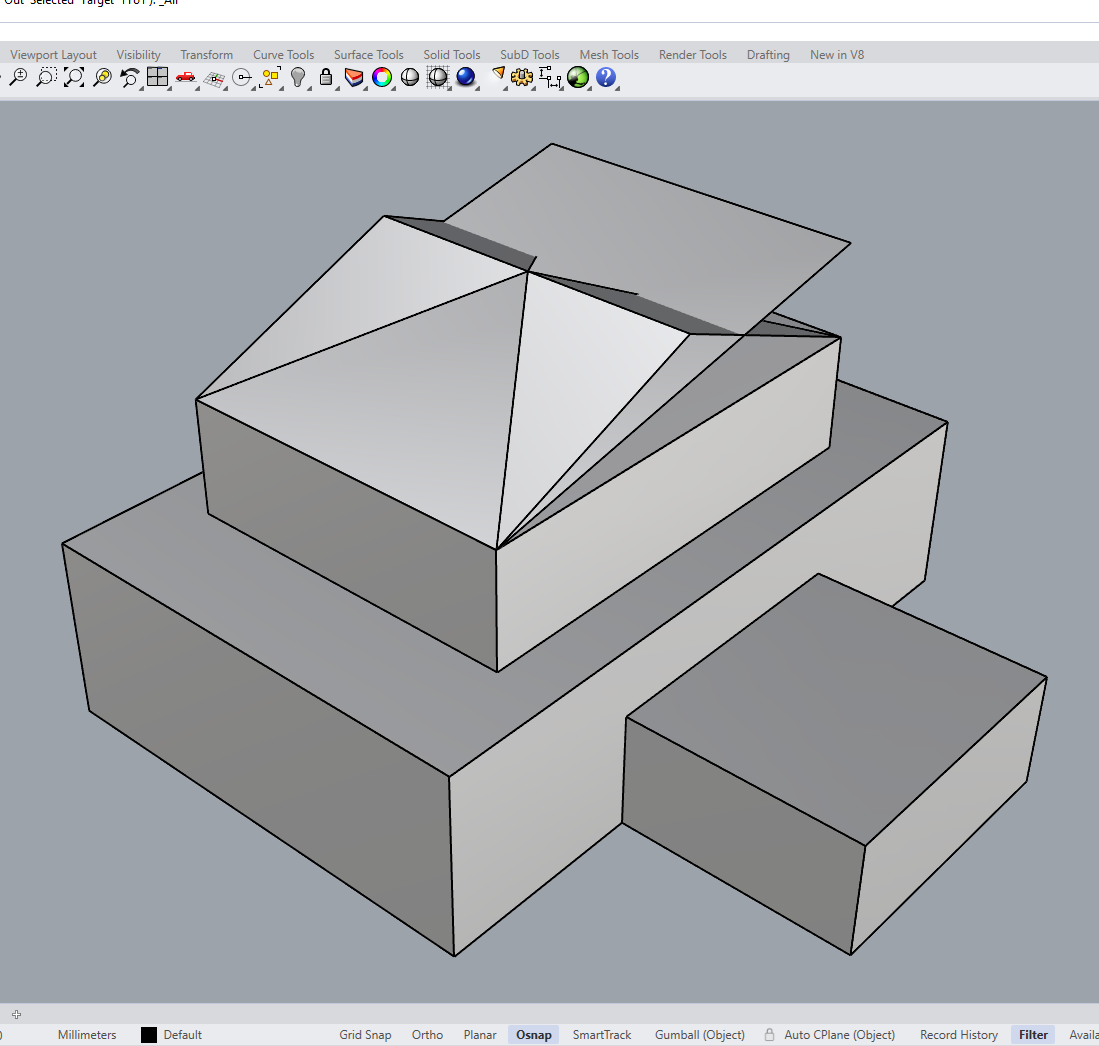The width and height of the screenshot is (1099, 1046).
Task: Click the blue sphere render icon
Action: tap(465, 77)
